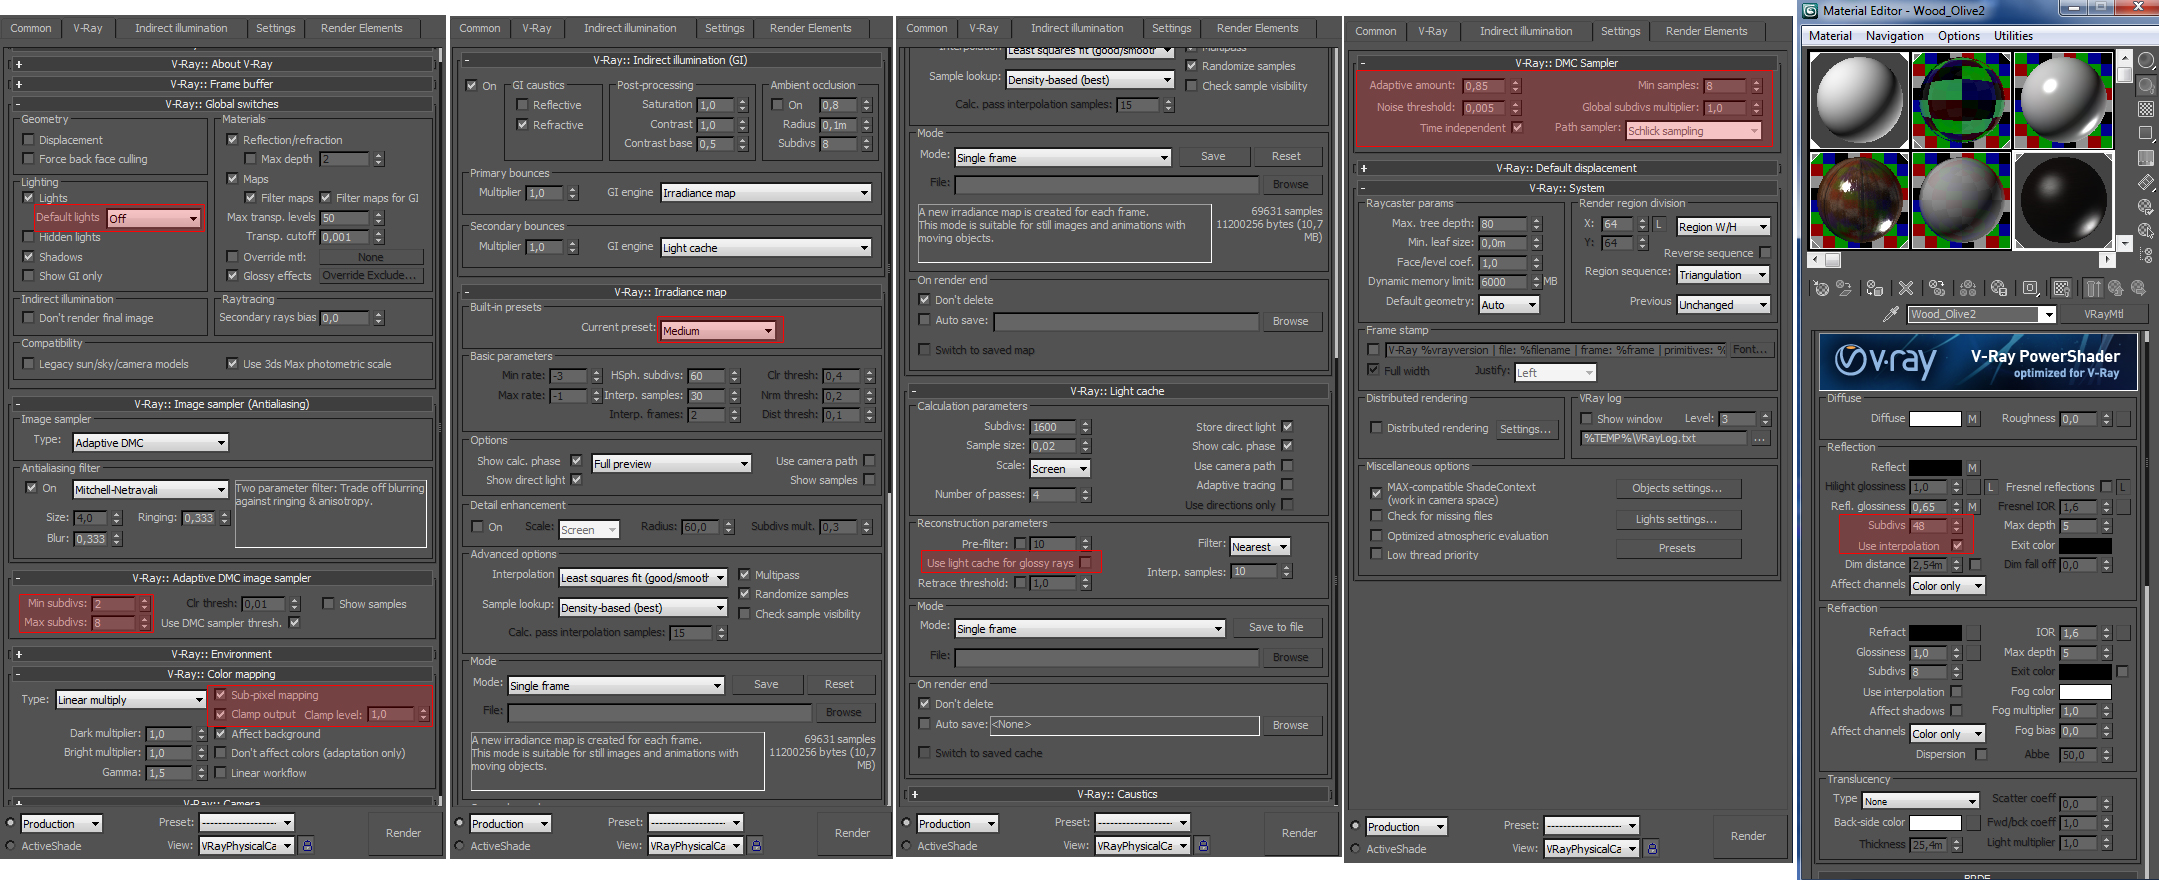Toggle the Show End Result icon
This screenshot has height=880, width=2159.
(x=2093, y=288)
